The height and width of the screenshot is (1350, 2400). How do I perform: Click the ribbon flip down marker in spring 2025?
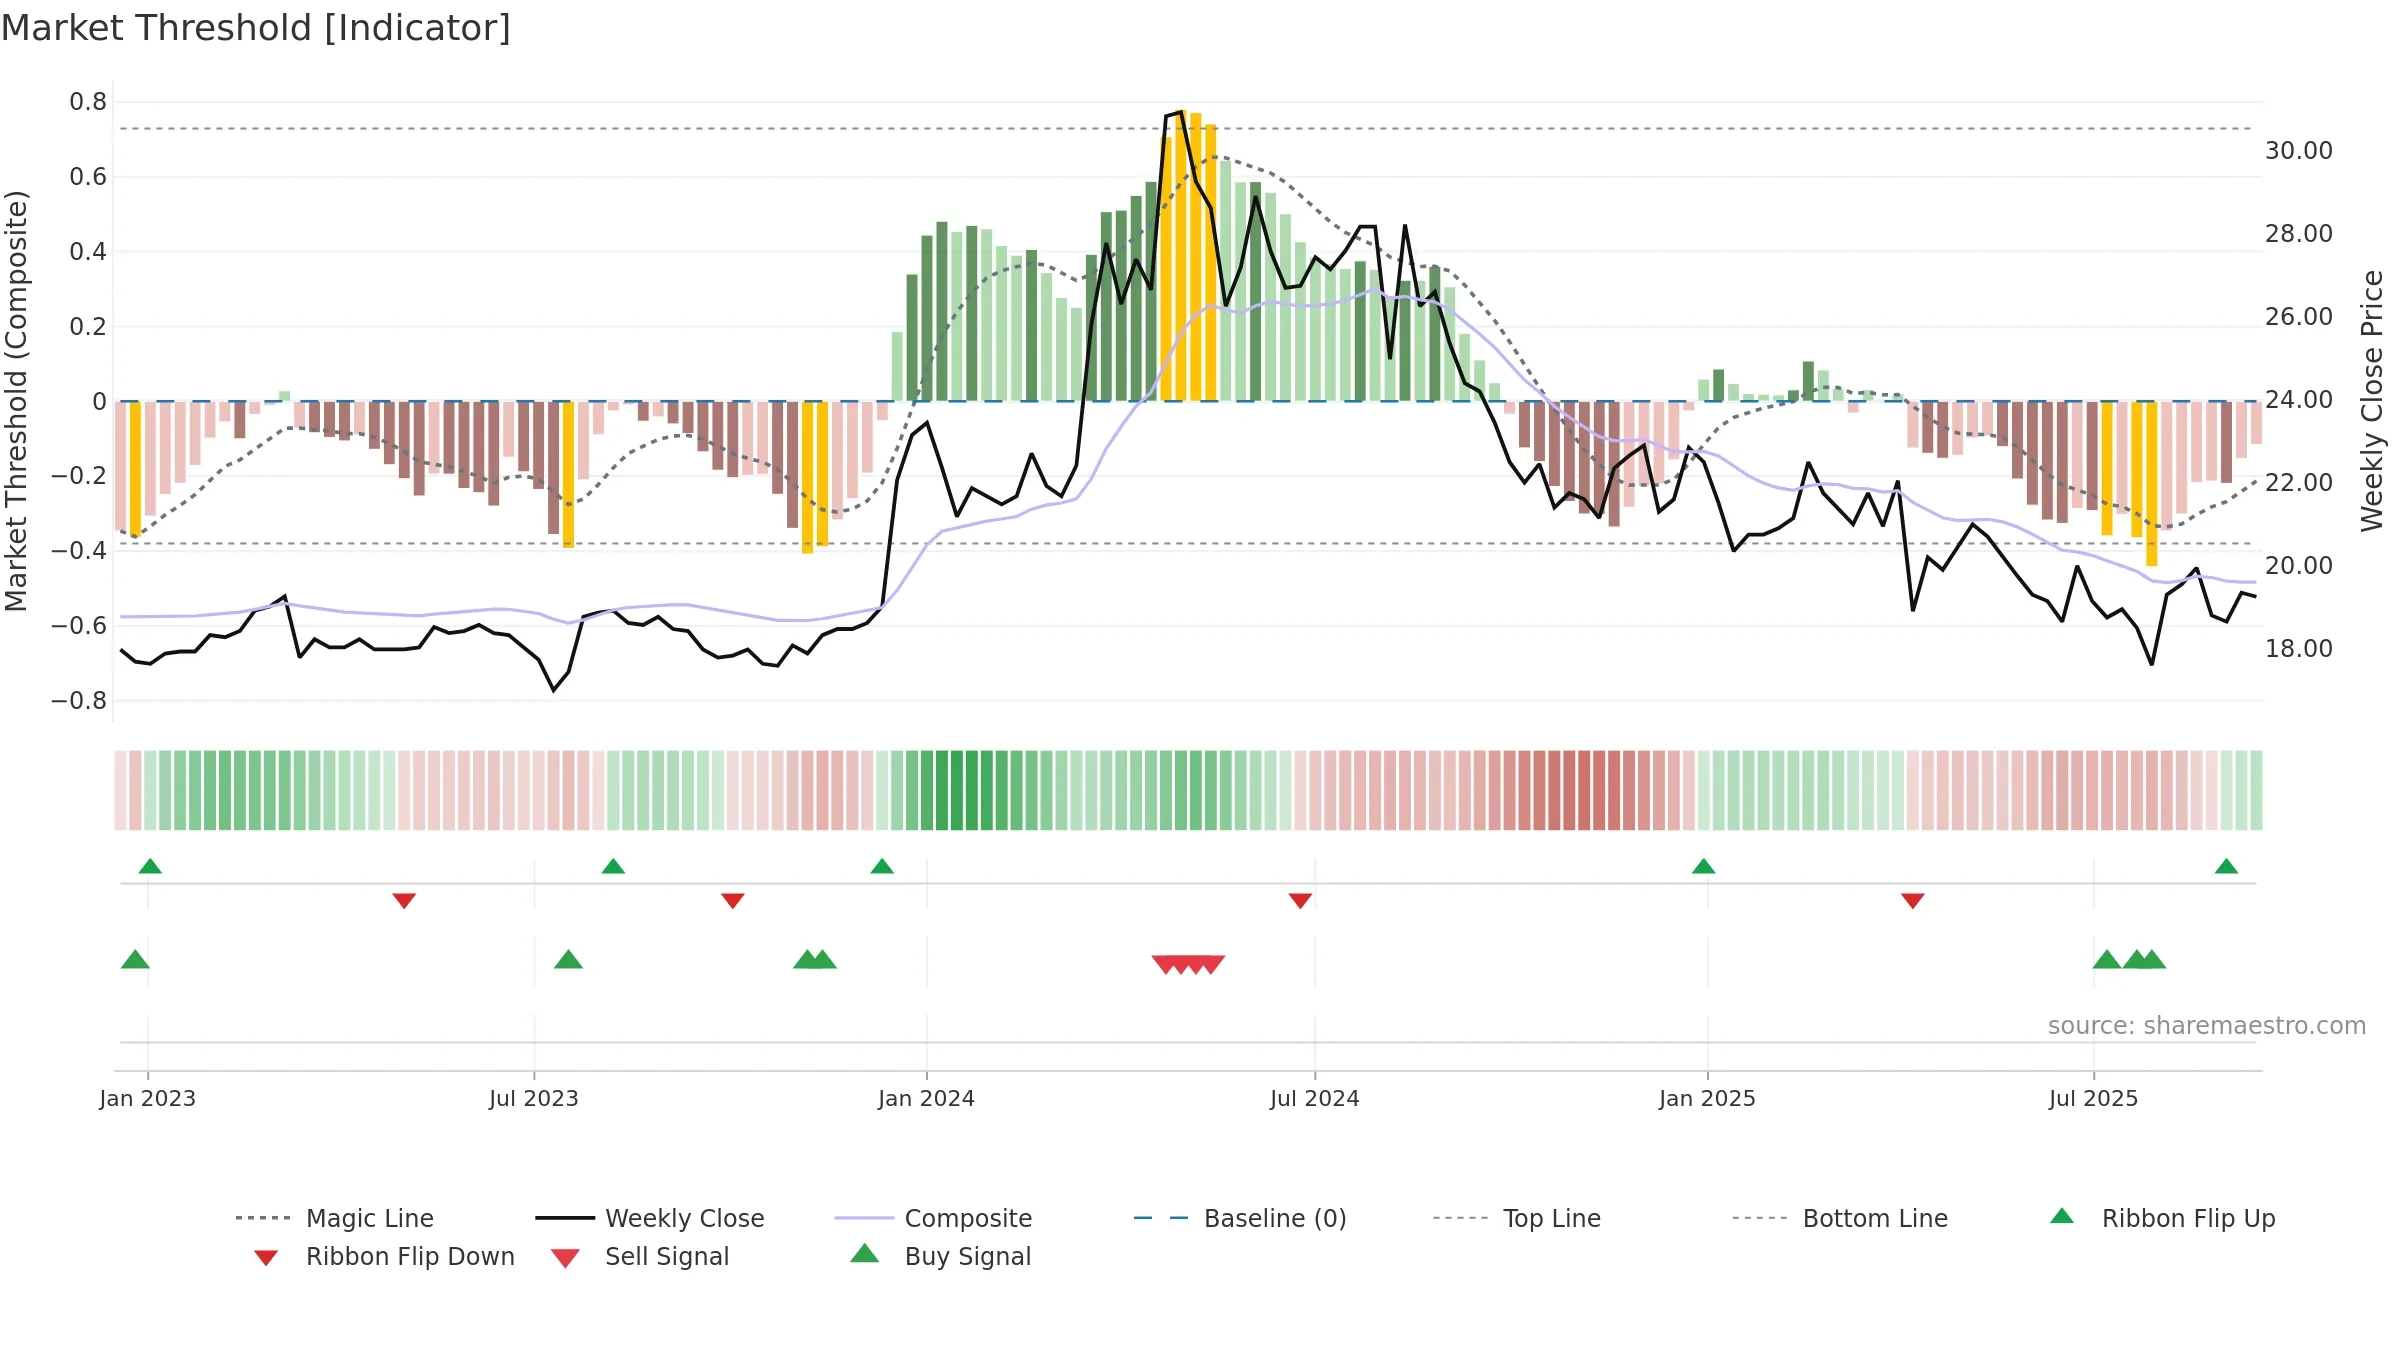[x=1913, y=901]
